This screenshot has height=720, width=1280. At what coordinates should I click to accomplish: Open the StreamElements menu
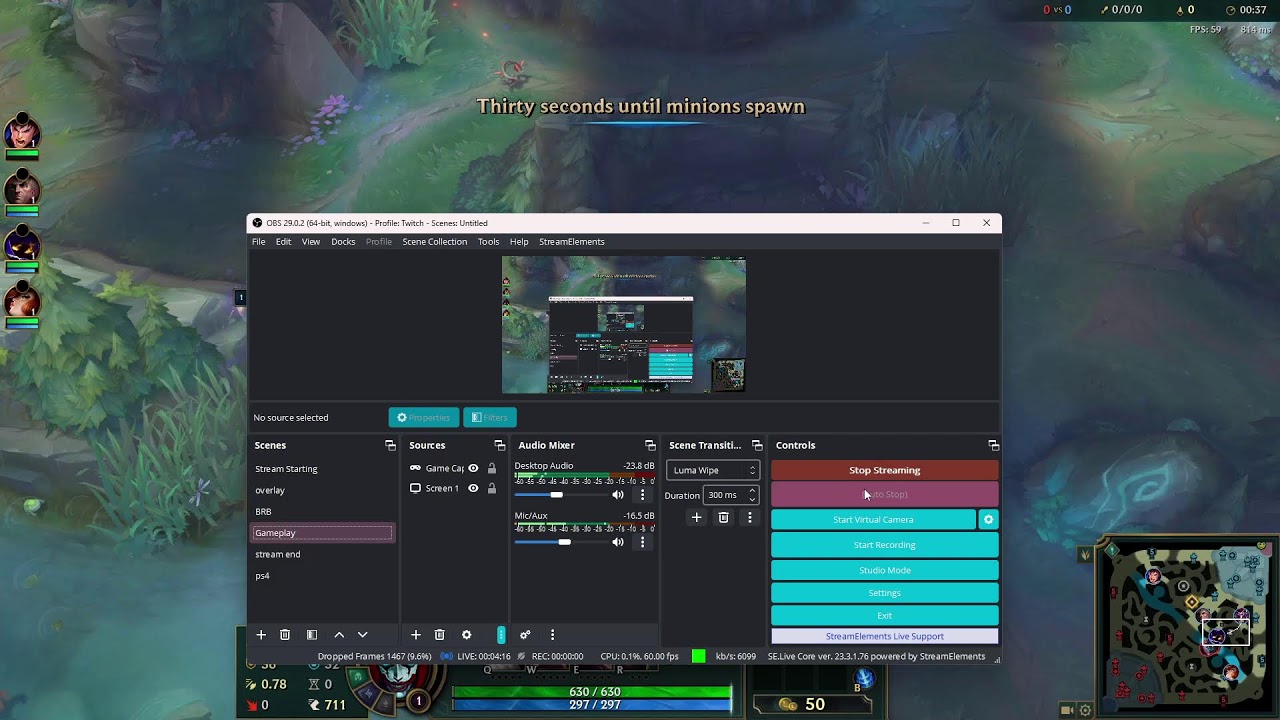(572, 242)
